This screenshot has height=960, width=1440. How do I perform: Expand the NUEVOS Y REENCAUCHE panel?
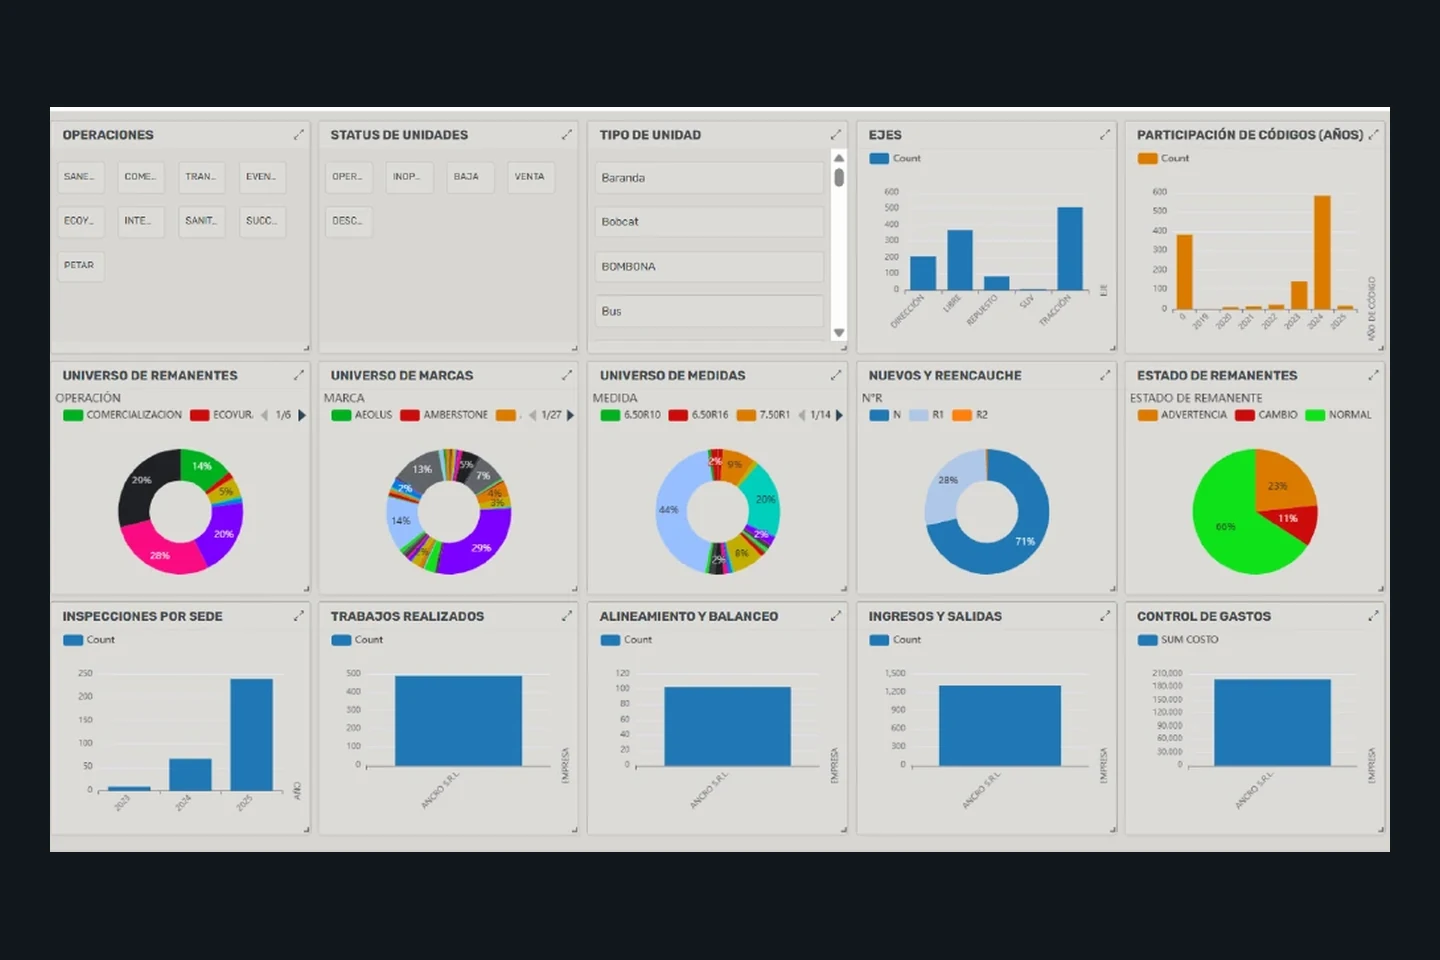1105,375
